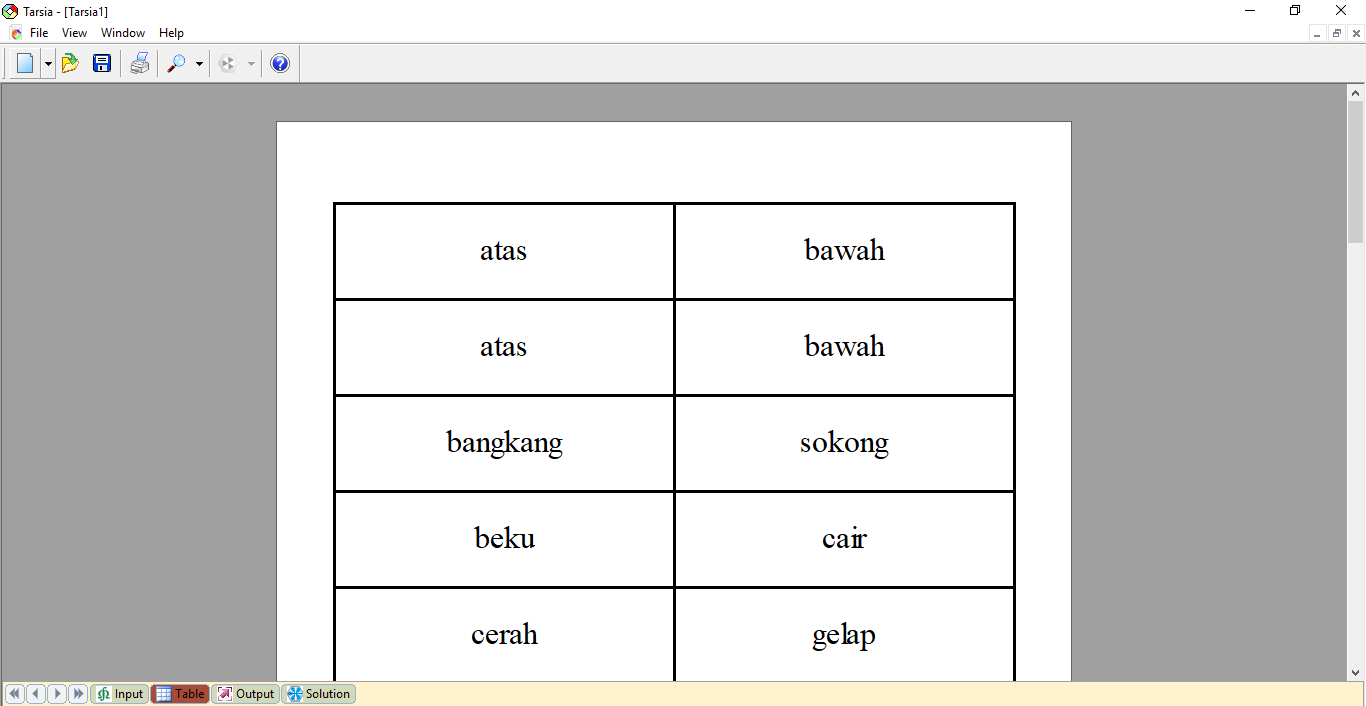Create a new Tarsia document

coord(25,64)
